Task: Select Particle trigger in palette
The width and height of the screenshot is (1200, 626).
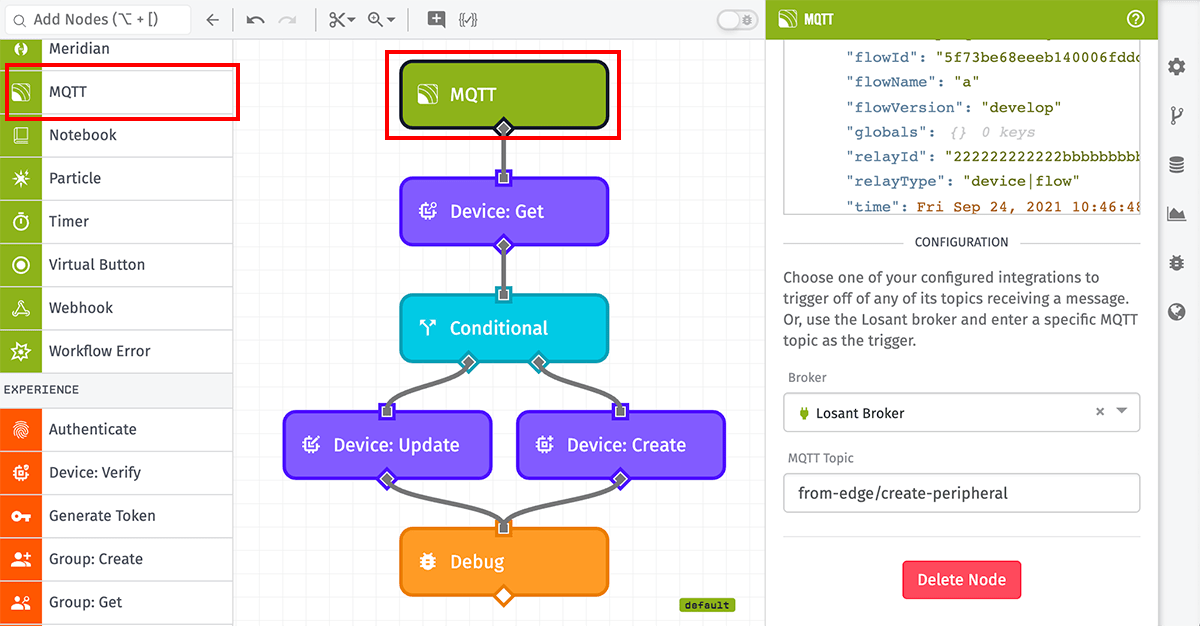Action: tap(116, 178)
